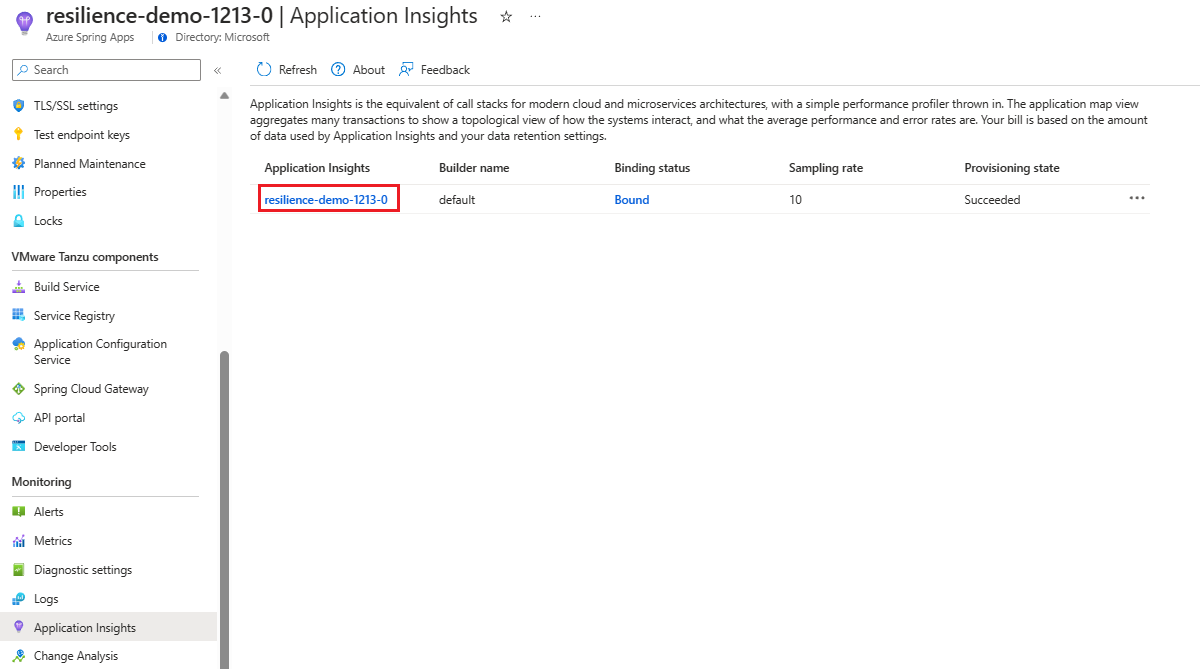Open the Test endpoint keys icon

click(18, 135)
